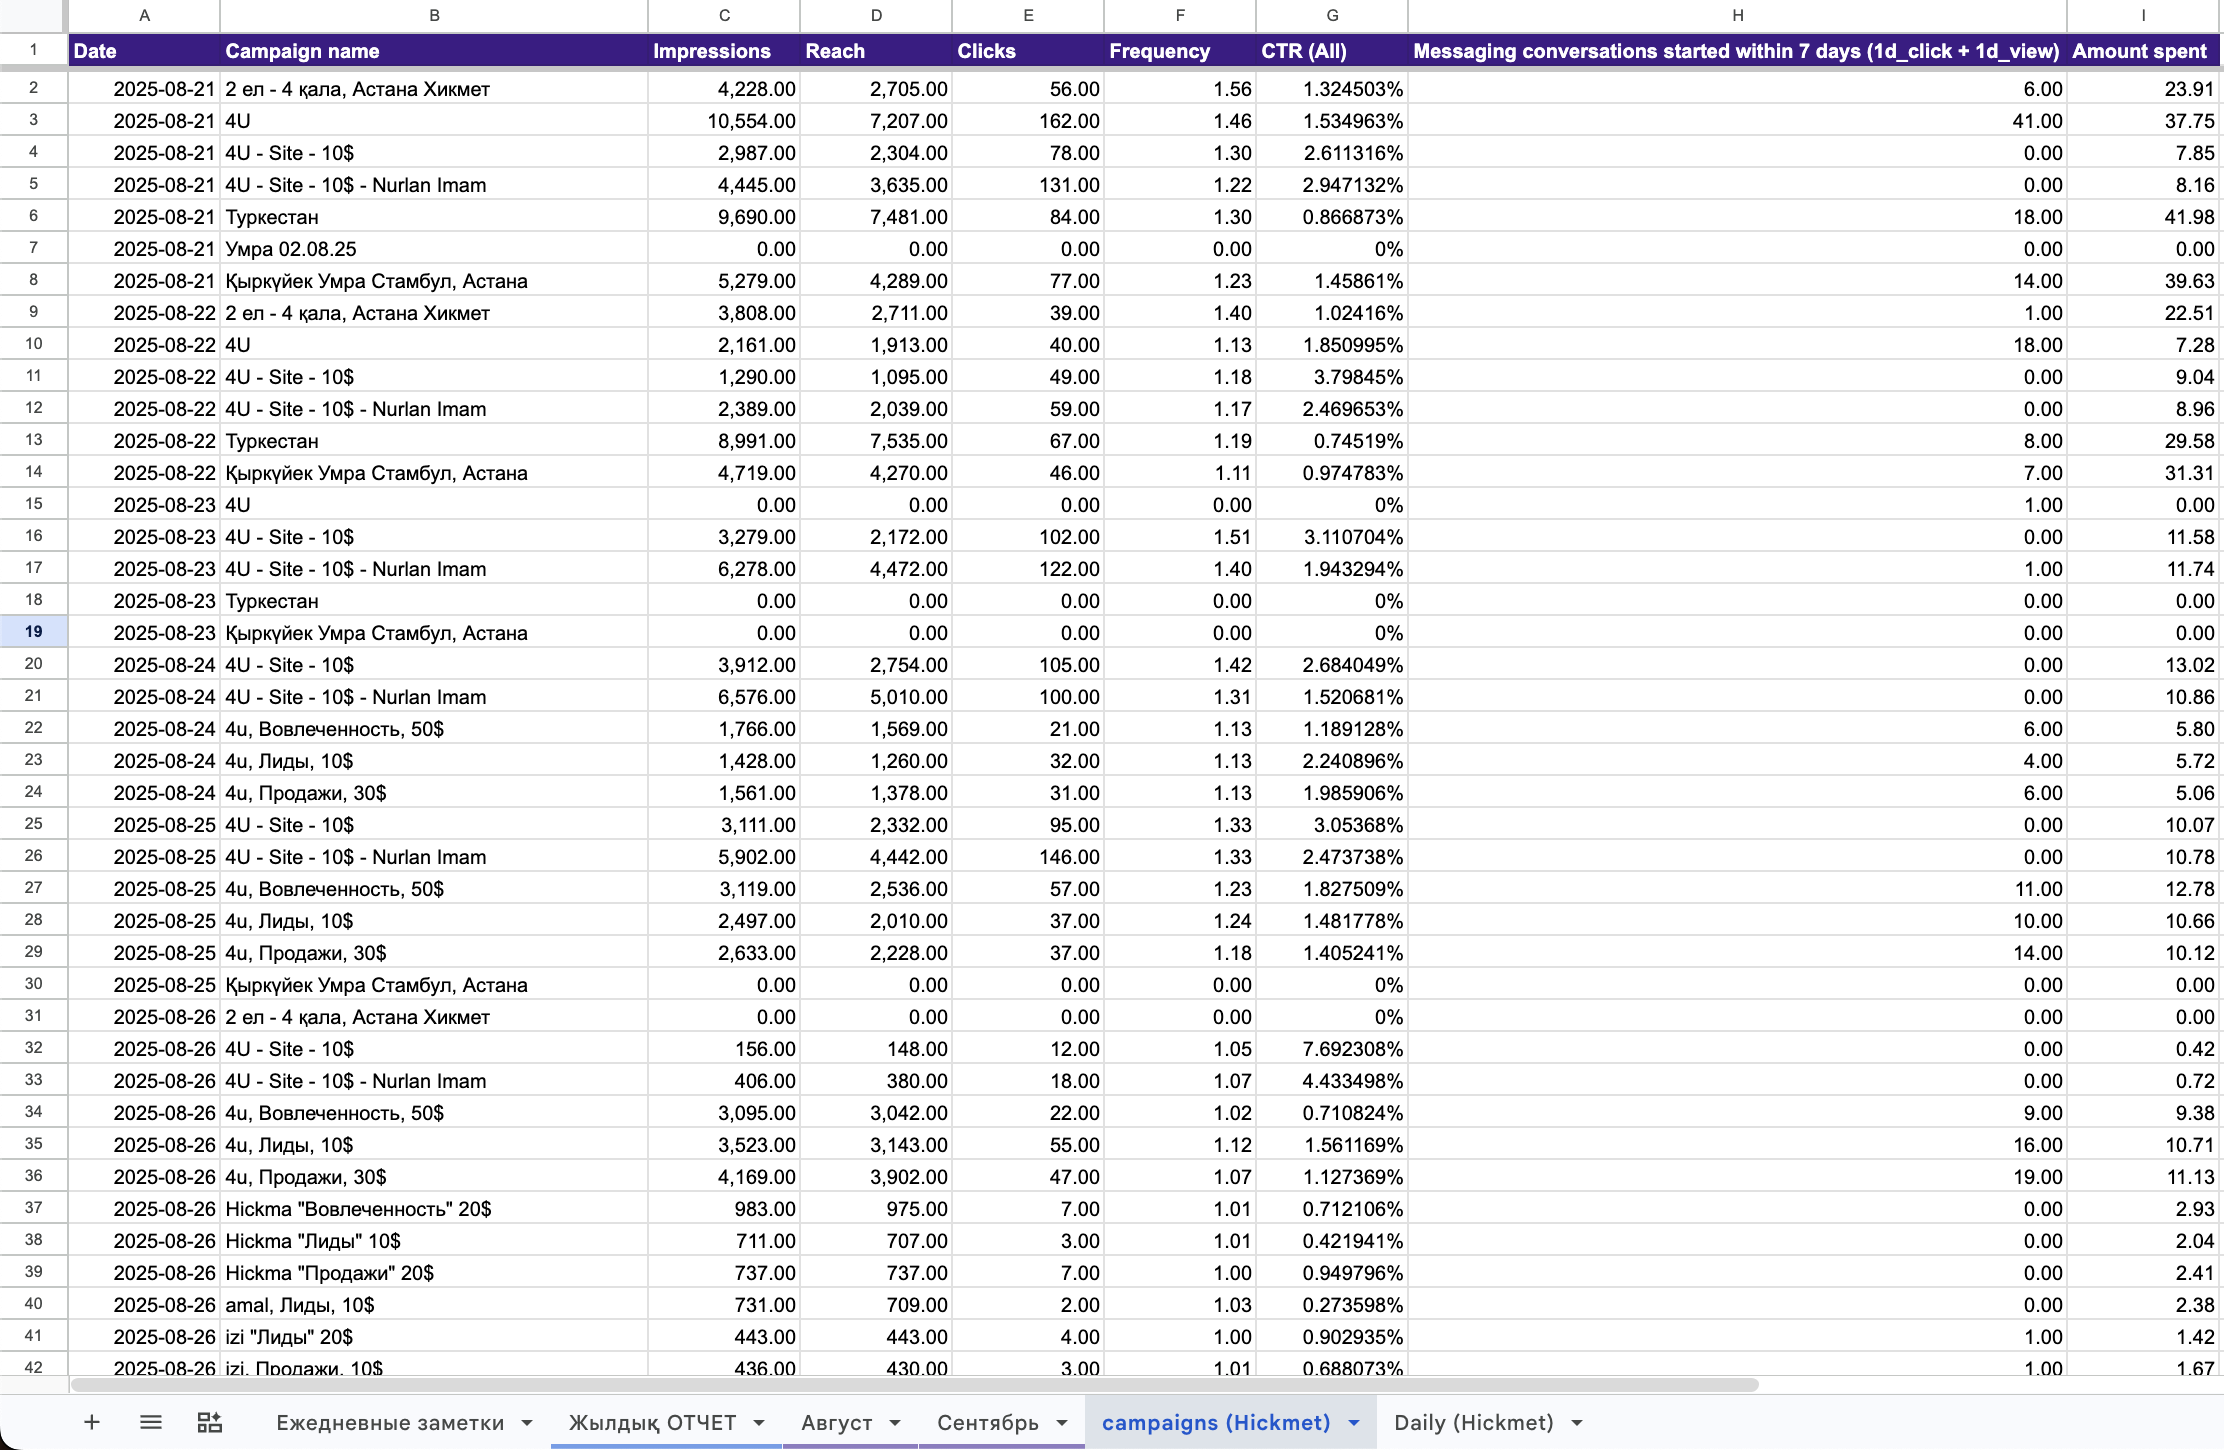
Task: Select campaign cell Hickma "Лиды" 10$
Action: coord(434,1241)
